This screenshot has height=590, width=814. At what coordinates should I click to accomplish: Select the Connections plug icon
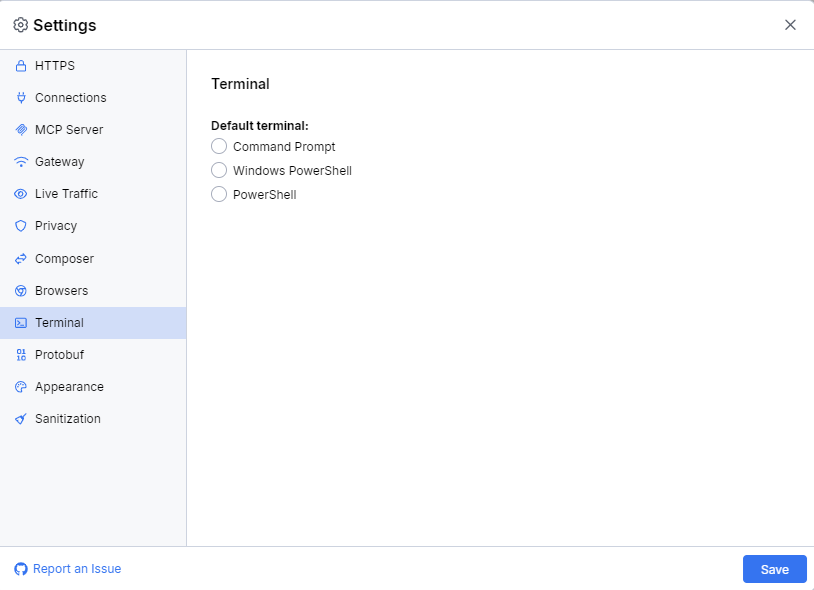[20, 97]
